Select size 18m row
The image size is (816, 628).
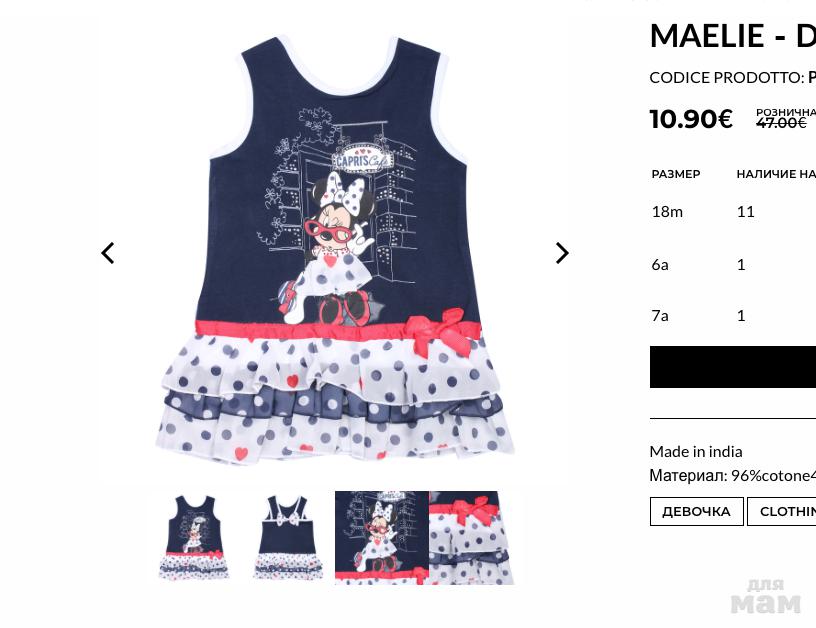click(733, 212)
